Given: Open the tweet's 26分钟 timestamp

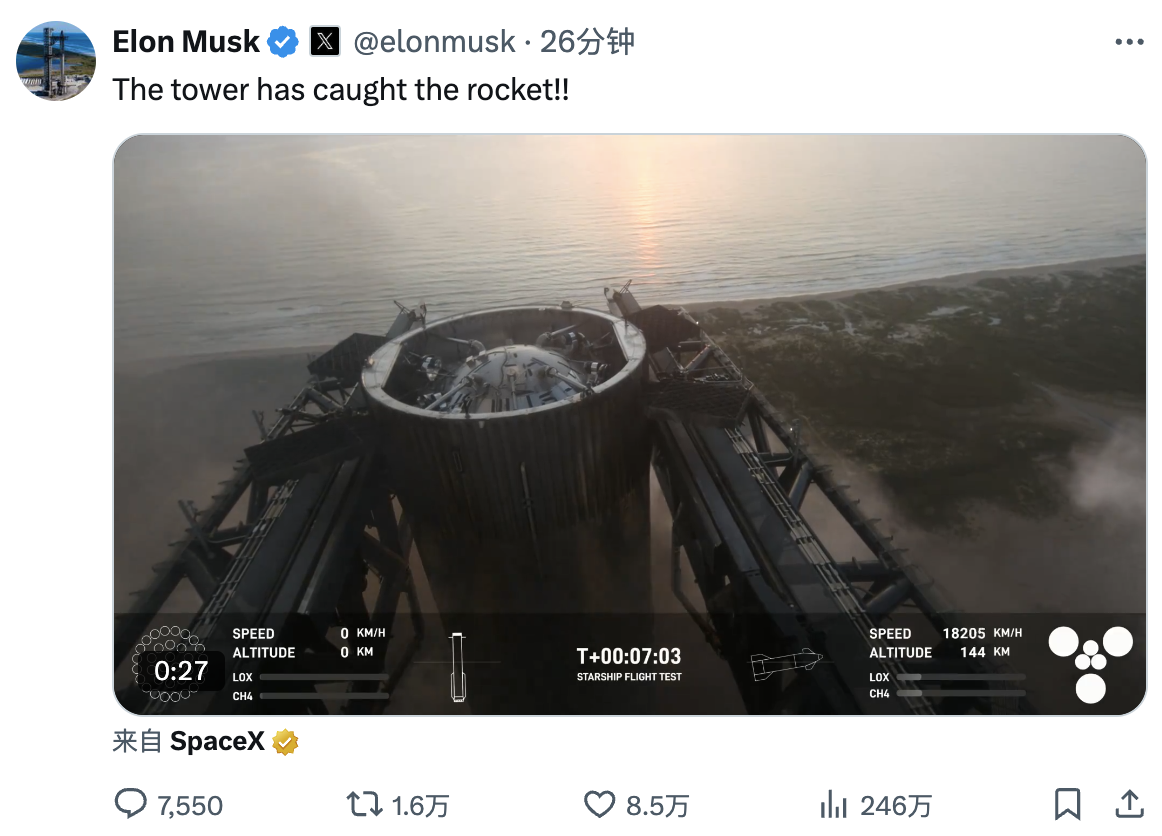Looking at the screenshot, I should 587,42.
